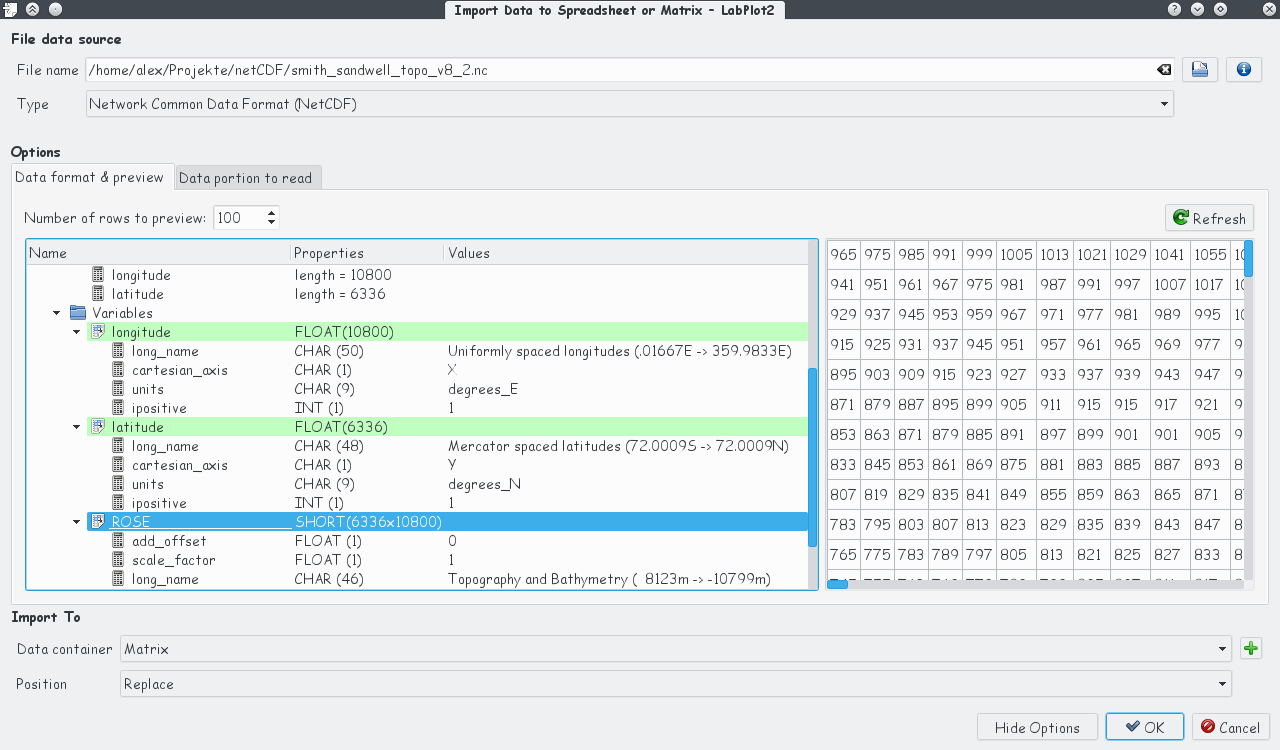Image resolution: width=1280 pixels, height=750 pixels.
Task: Confirm import with the OK button
Action: [x=1144, y=727]
